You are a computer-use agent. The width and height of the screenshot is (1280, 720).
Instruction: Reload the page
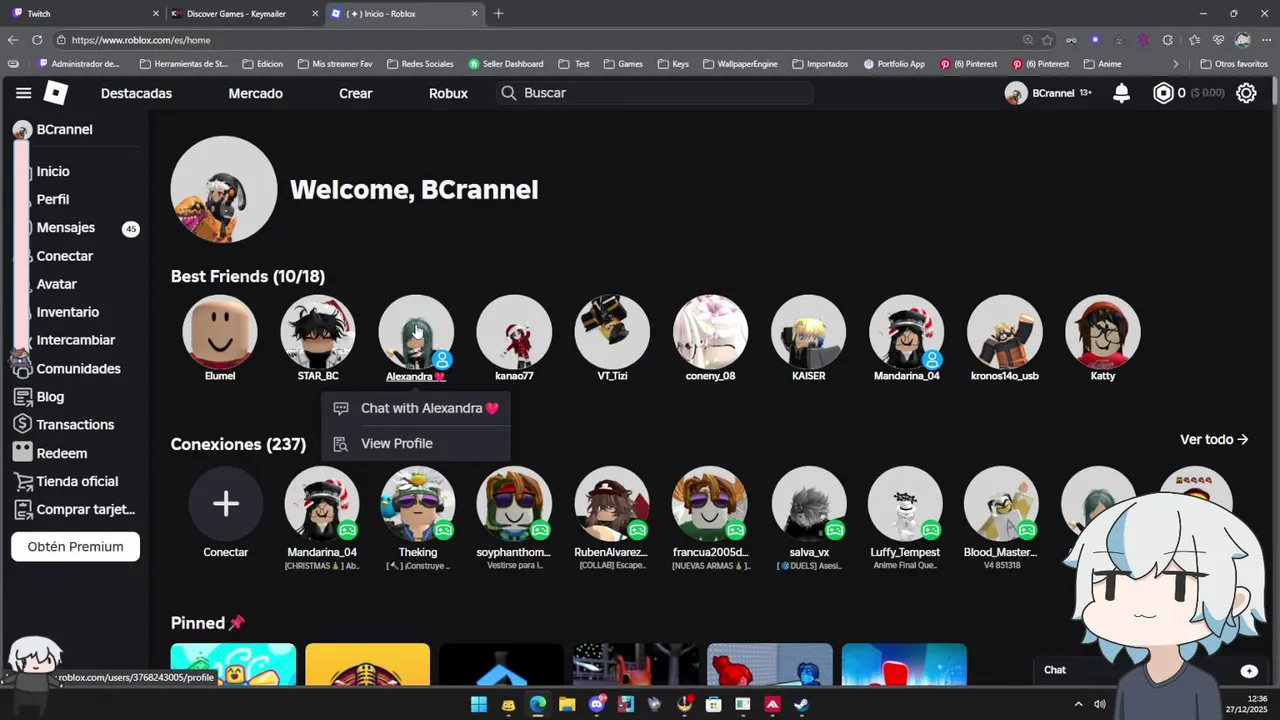(37, 40)
